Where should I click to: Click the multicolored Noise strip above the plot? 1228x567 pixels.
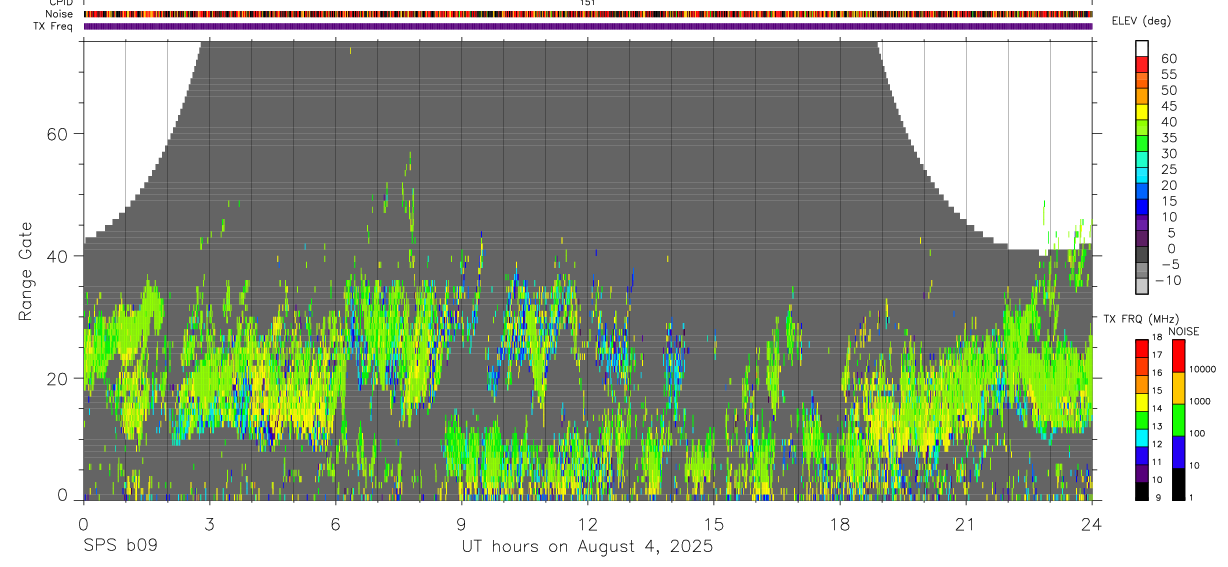588,14
